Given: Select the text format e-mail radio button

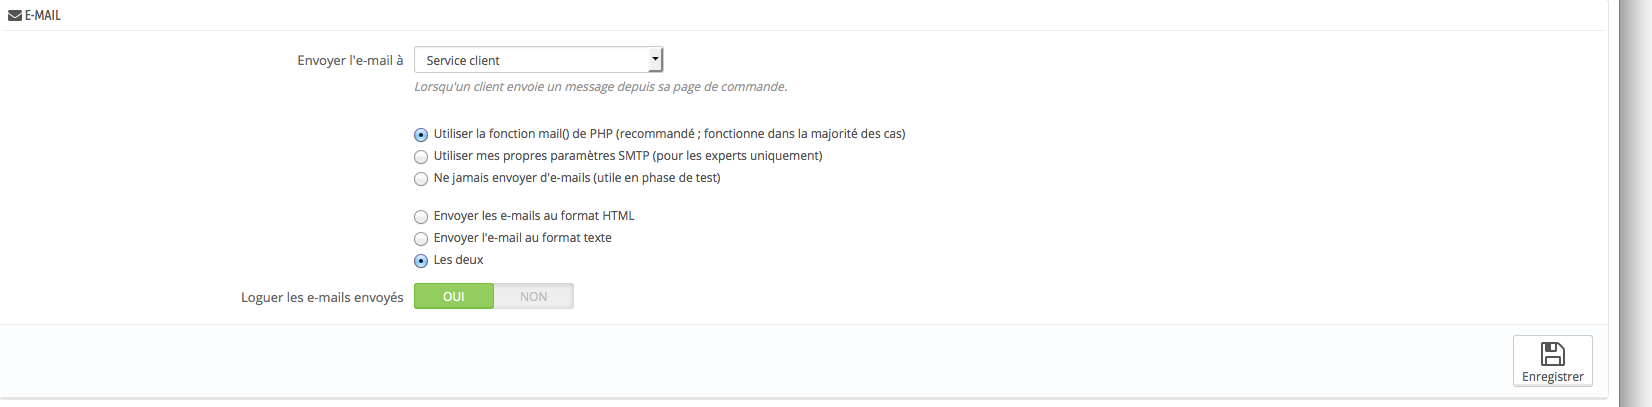Looking at the screenshot, I should 421,239.
